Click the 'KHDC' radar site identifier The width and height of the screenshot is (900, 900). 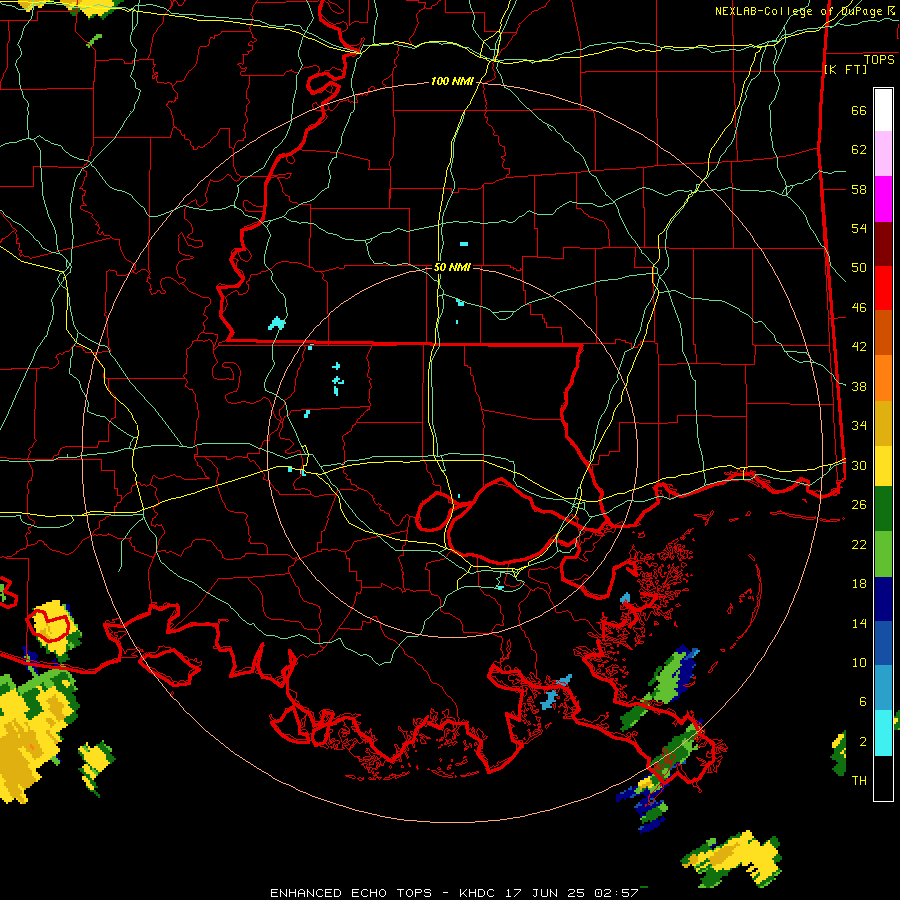pos(479,893)
